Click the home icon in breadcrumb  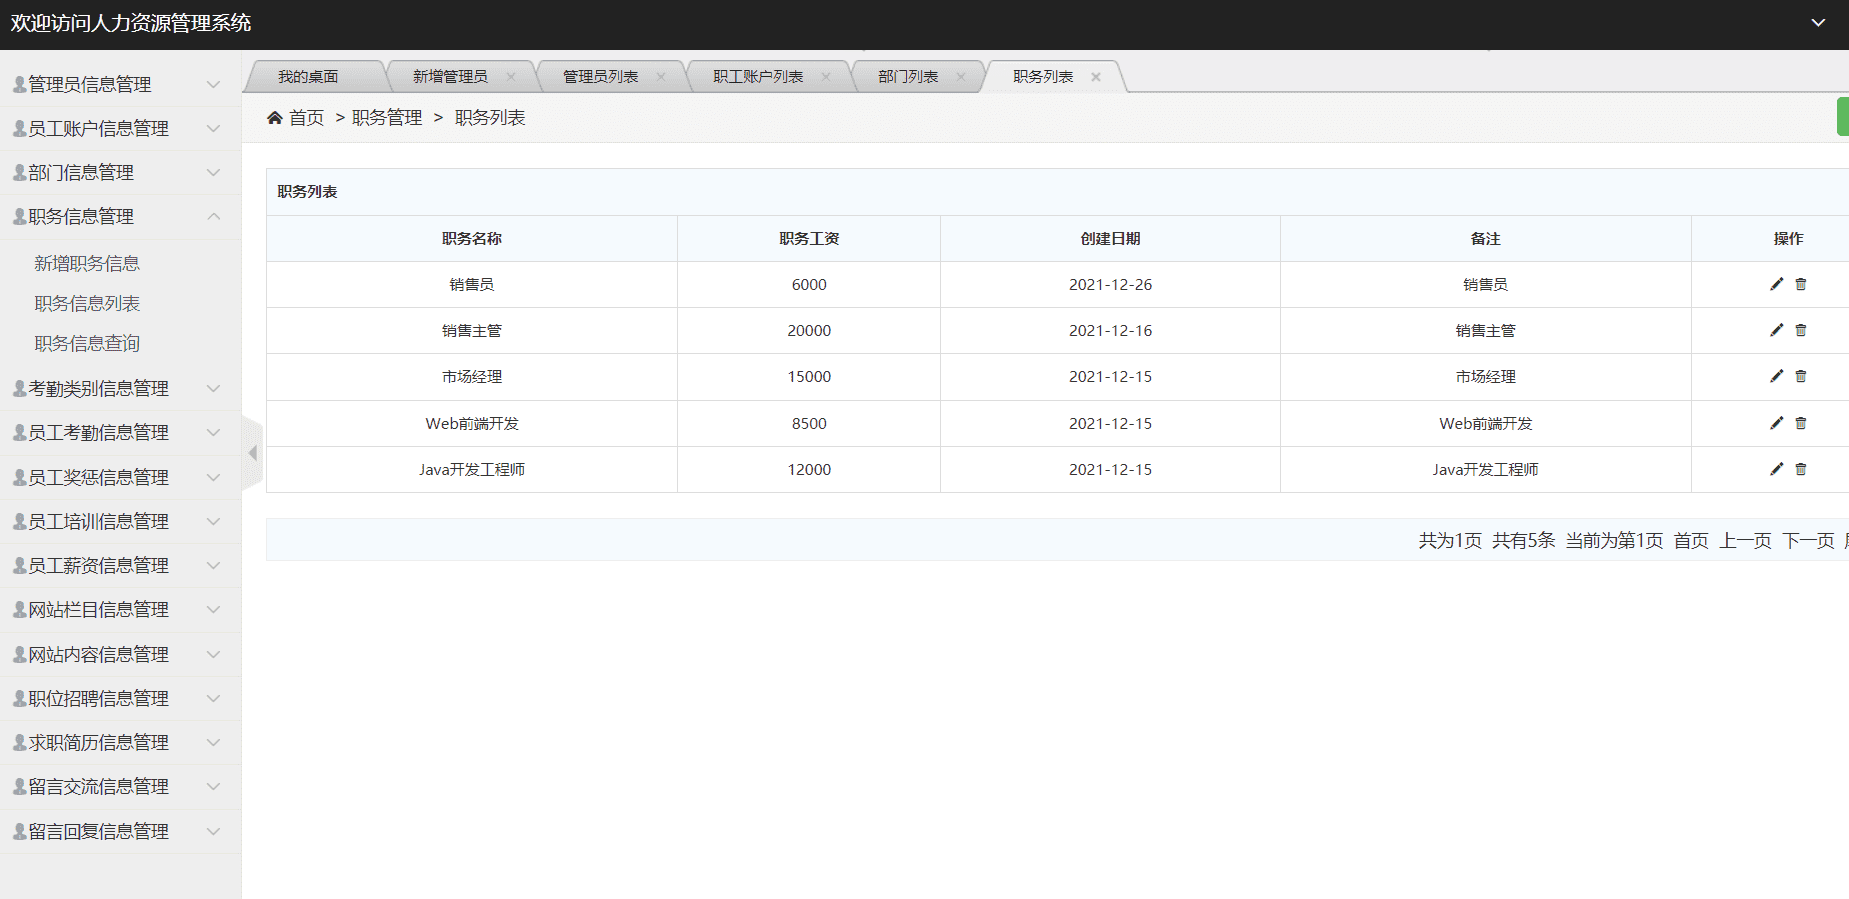pos(275,118)
